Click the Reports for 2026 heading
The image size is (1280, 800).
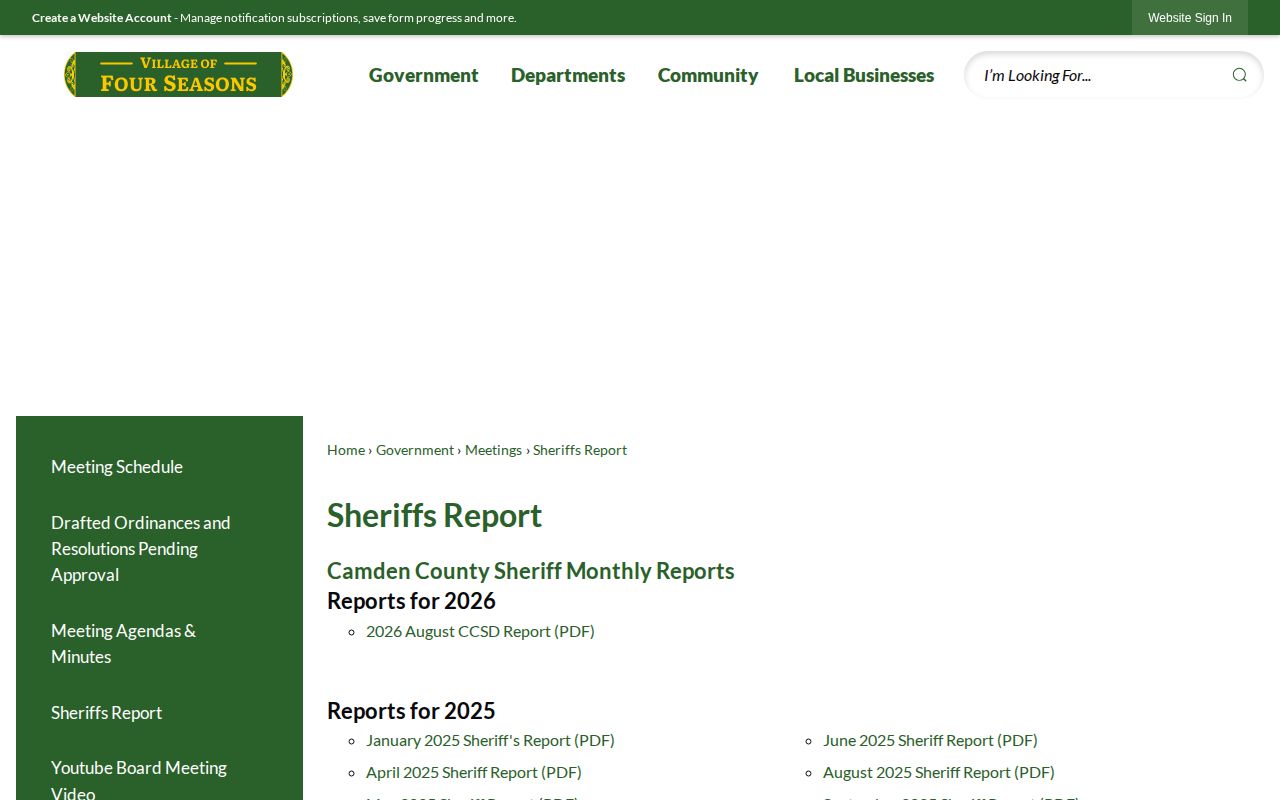click(411, 601)
